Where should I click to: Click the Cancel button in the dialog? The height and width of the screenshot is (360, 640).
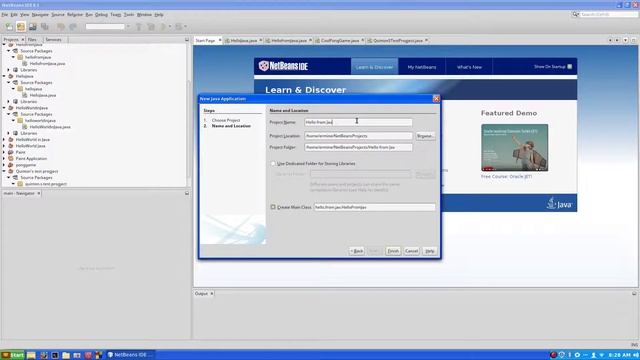(x=411, y=251)
